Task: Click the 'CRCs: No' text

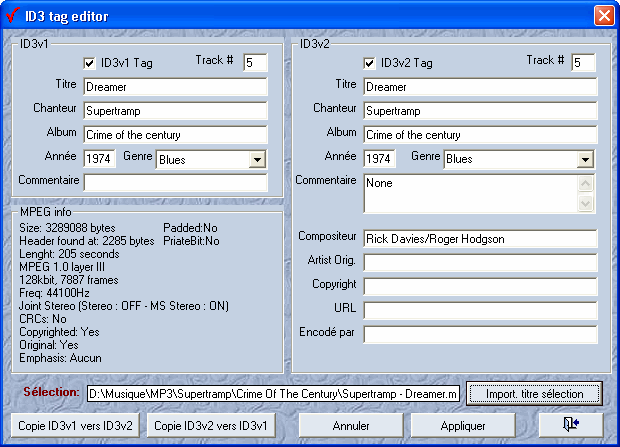Action: tap(43, 319)
